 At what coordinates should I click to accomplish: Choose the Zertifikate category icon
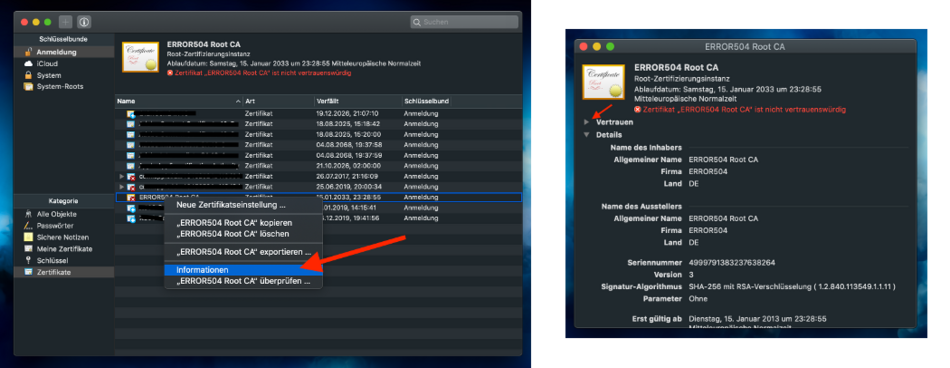tap(28, 272)
